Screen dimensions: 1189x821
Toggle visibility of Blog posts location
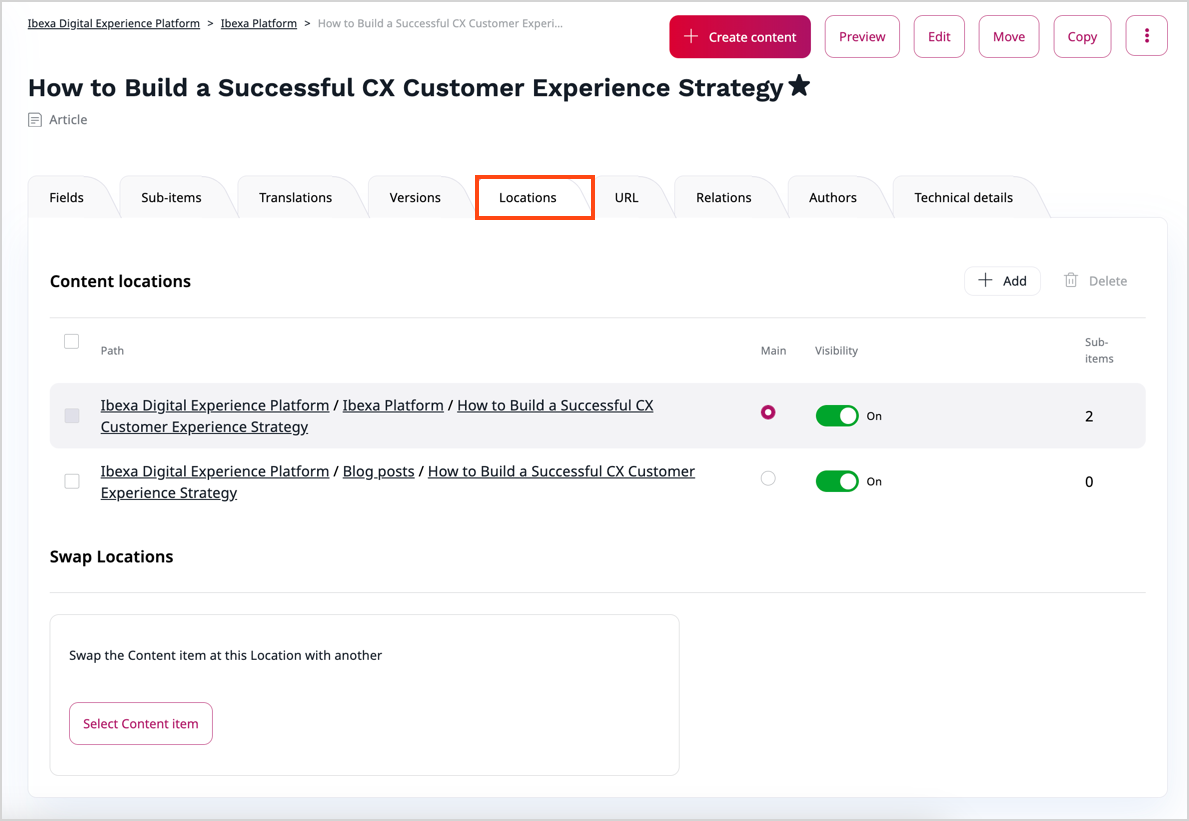(837, 481)
